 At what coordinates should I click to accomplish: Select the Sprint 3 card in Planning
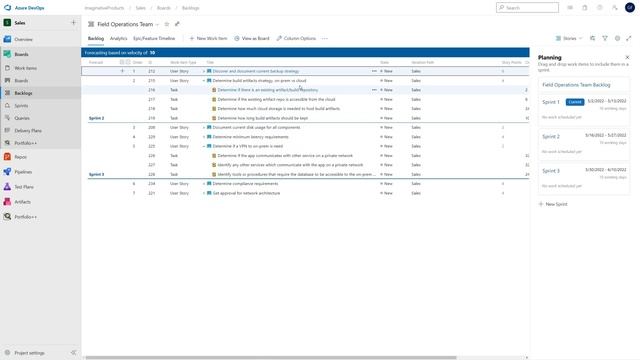pos(584,178)
